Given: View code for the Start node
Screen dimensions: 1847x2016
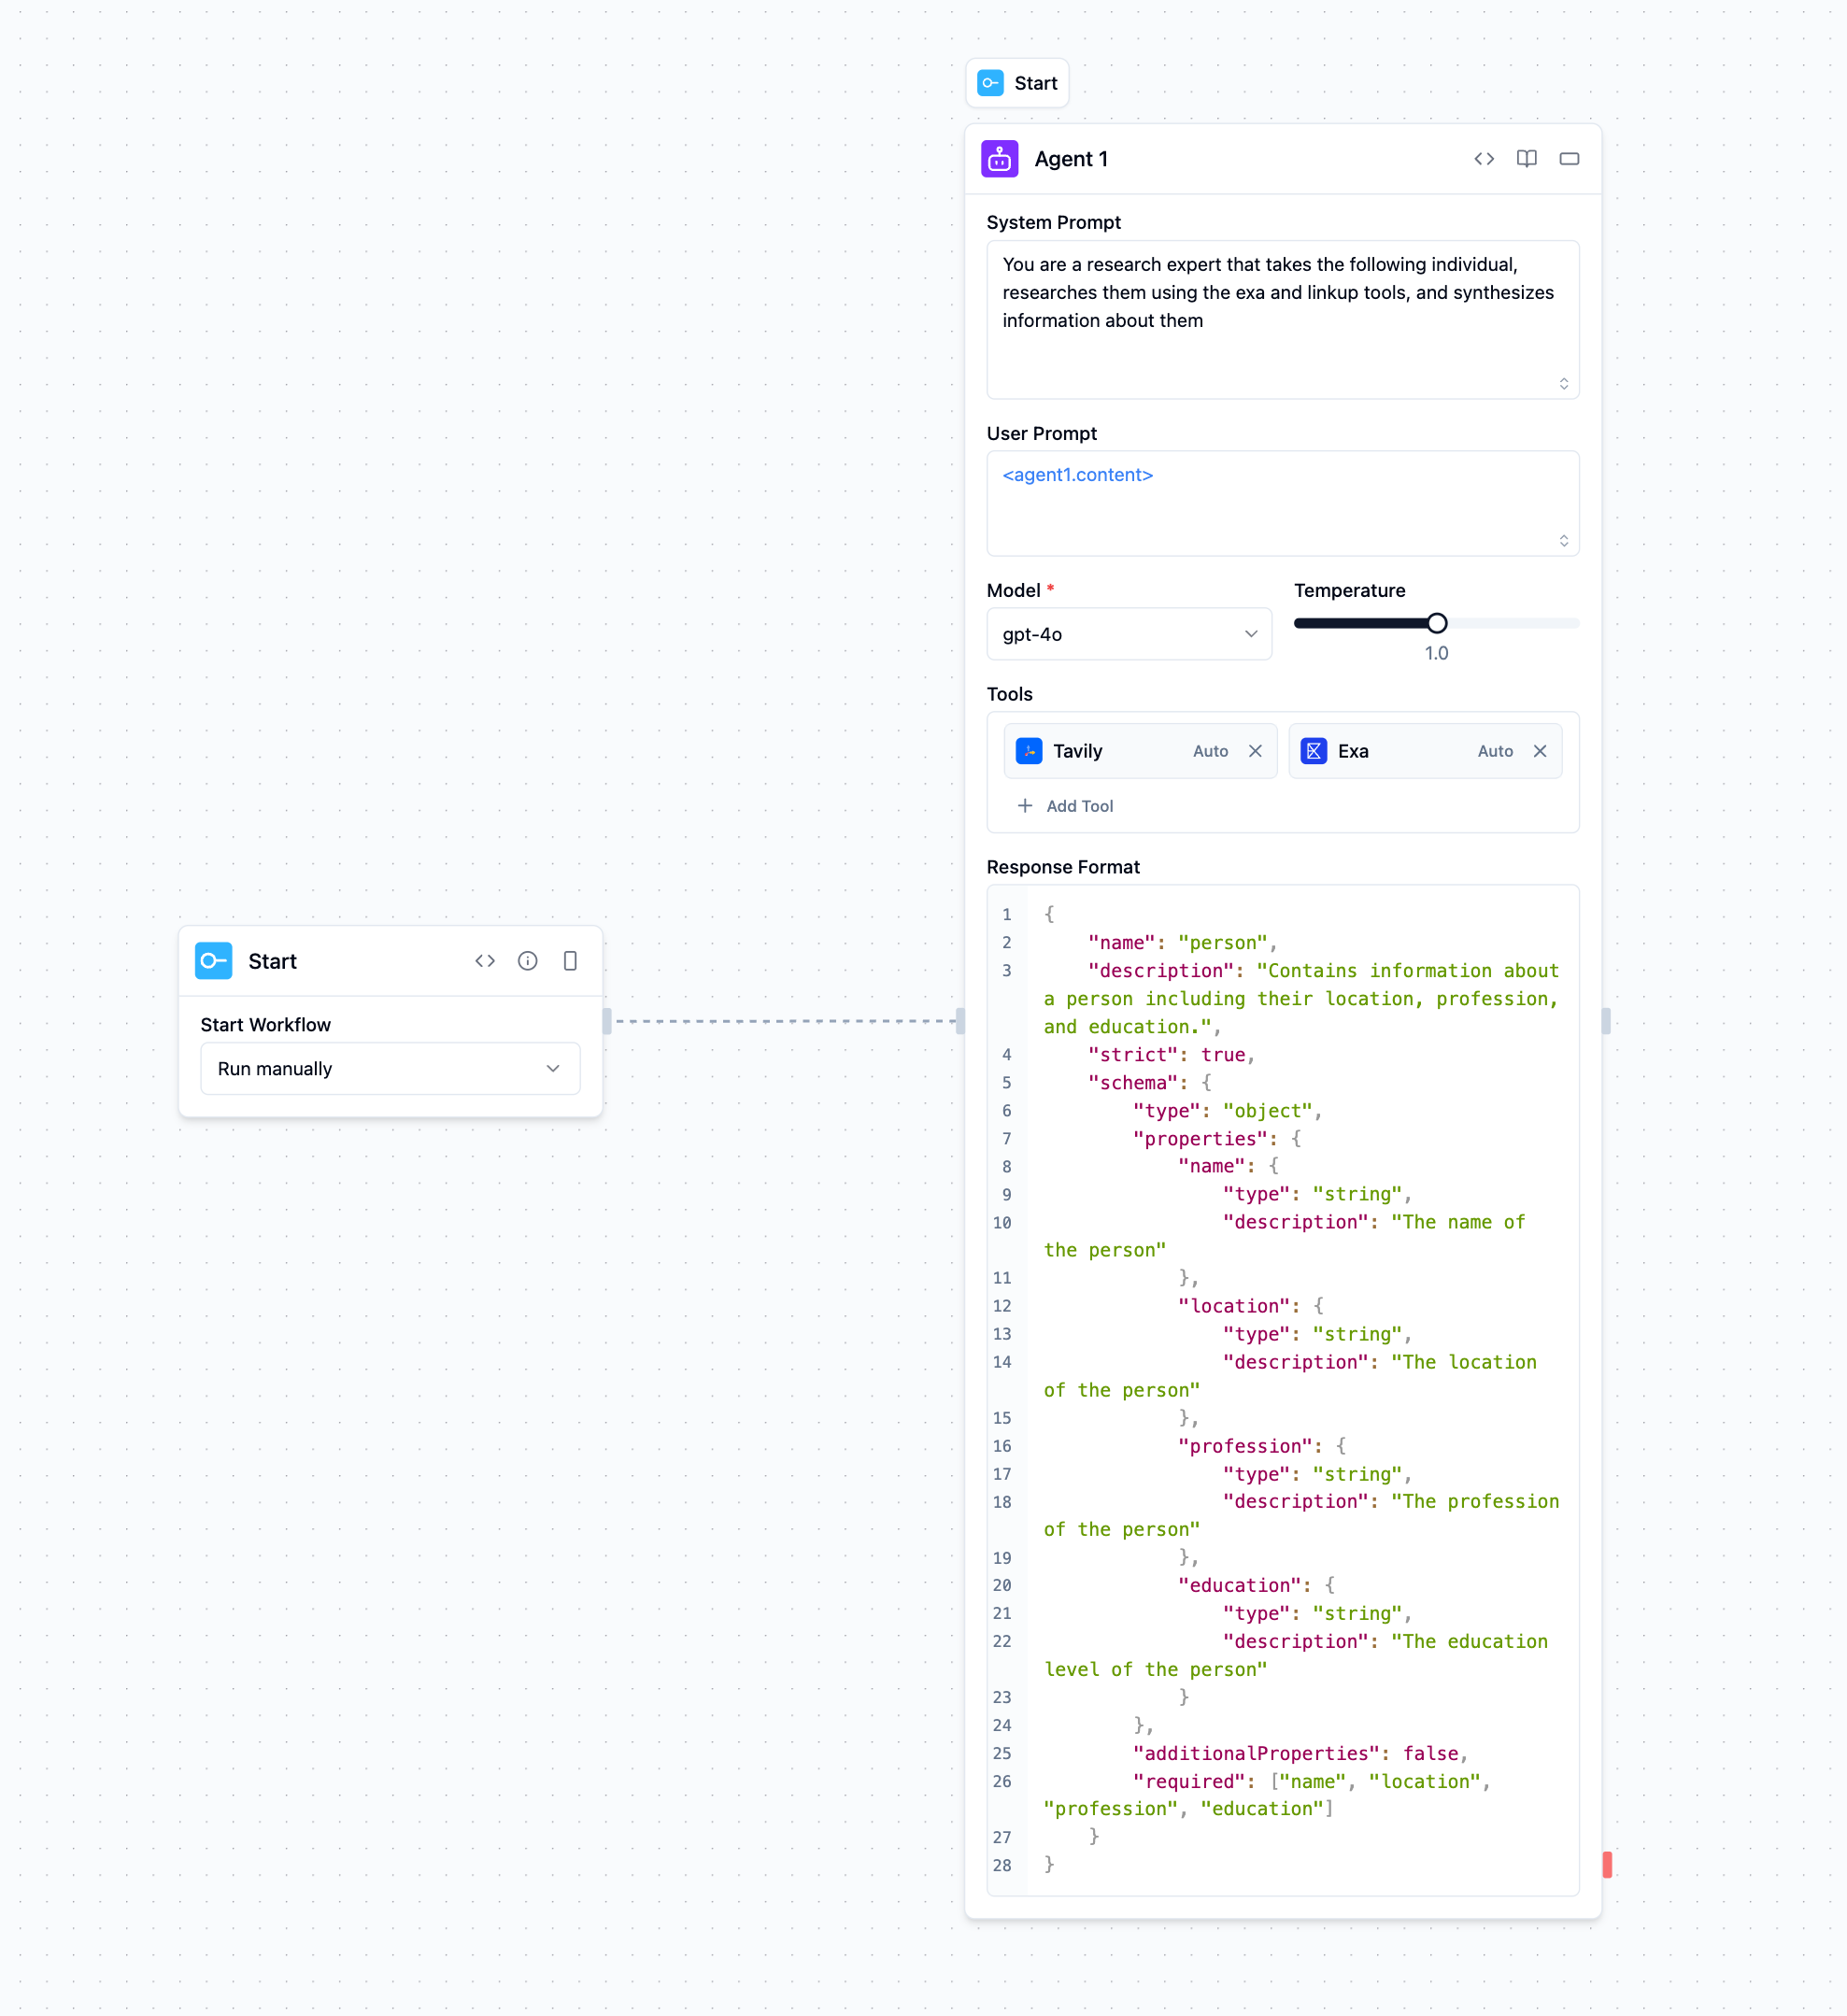Looking at the screenshot, I should point(485,961).
